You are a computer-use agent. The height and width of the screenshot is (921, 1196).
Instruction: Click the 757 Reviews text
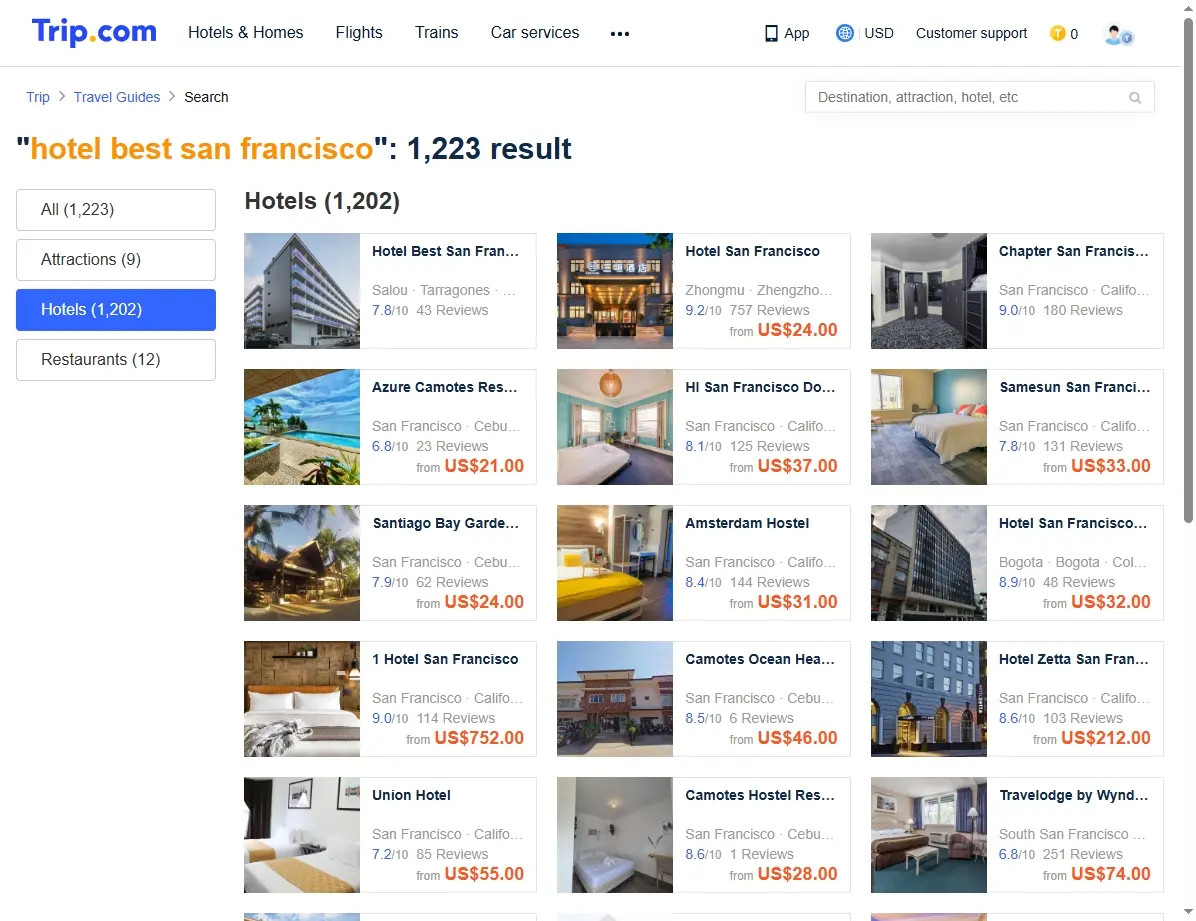pos(769,310)
